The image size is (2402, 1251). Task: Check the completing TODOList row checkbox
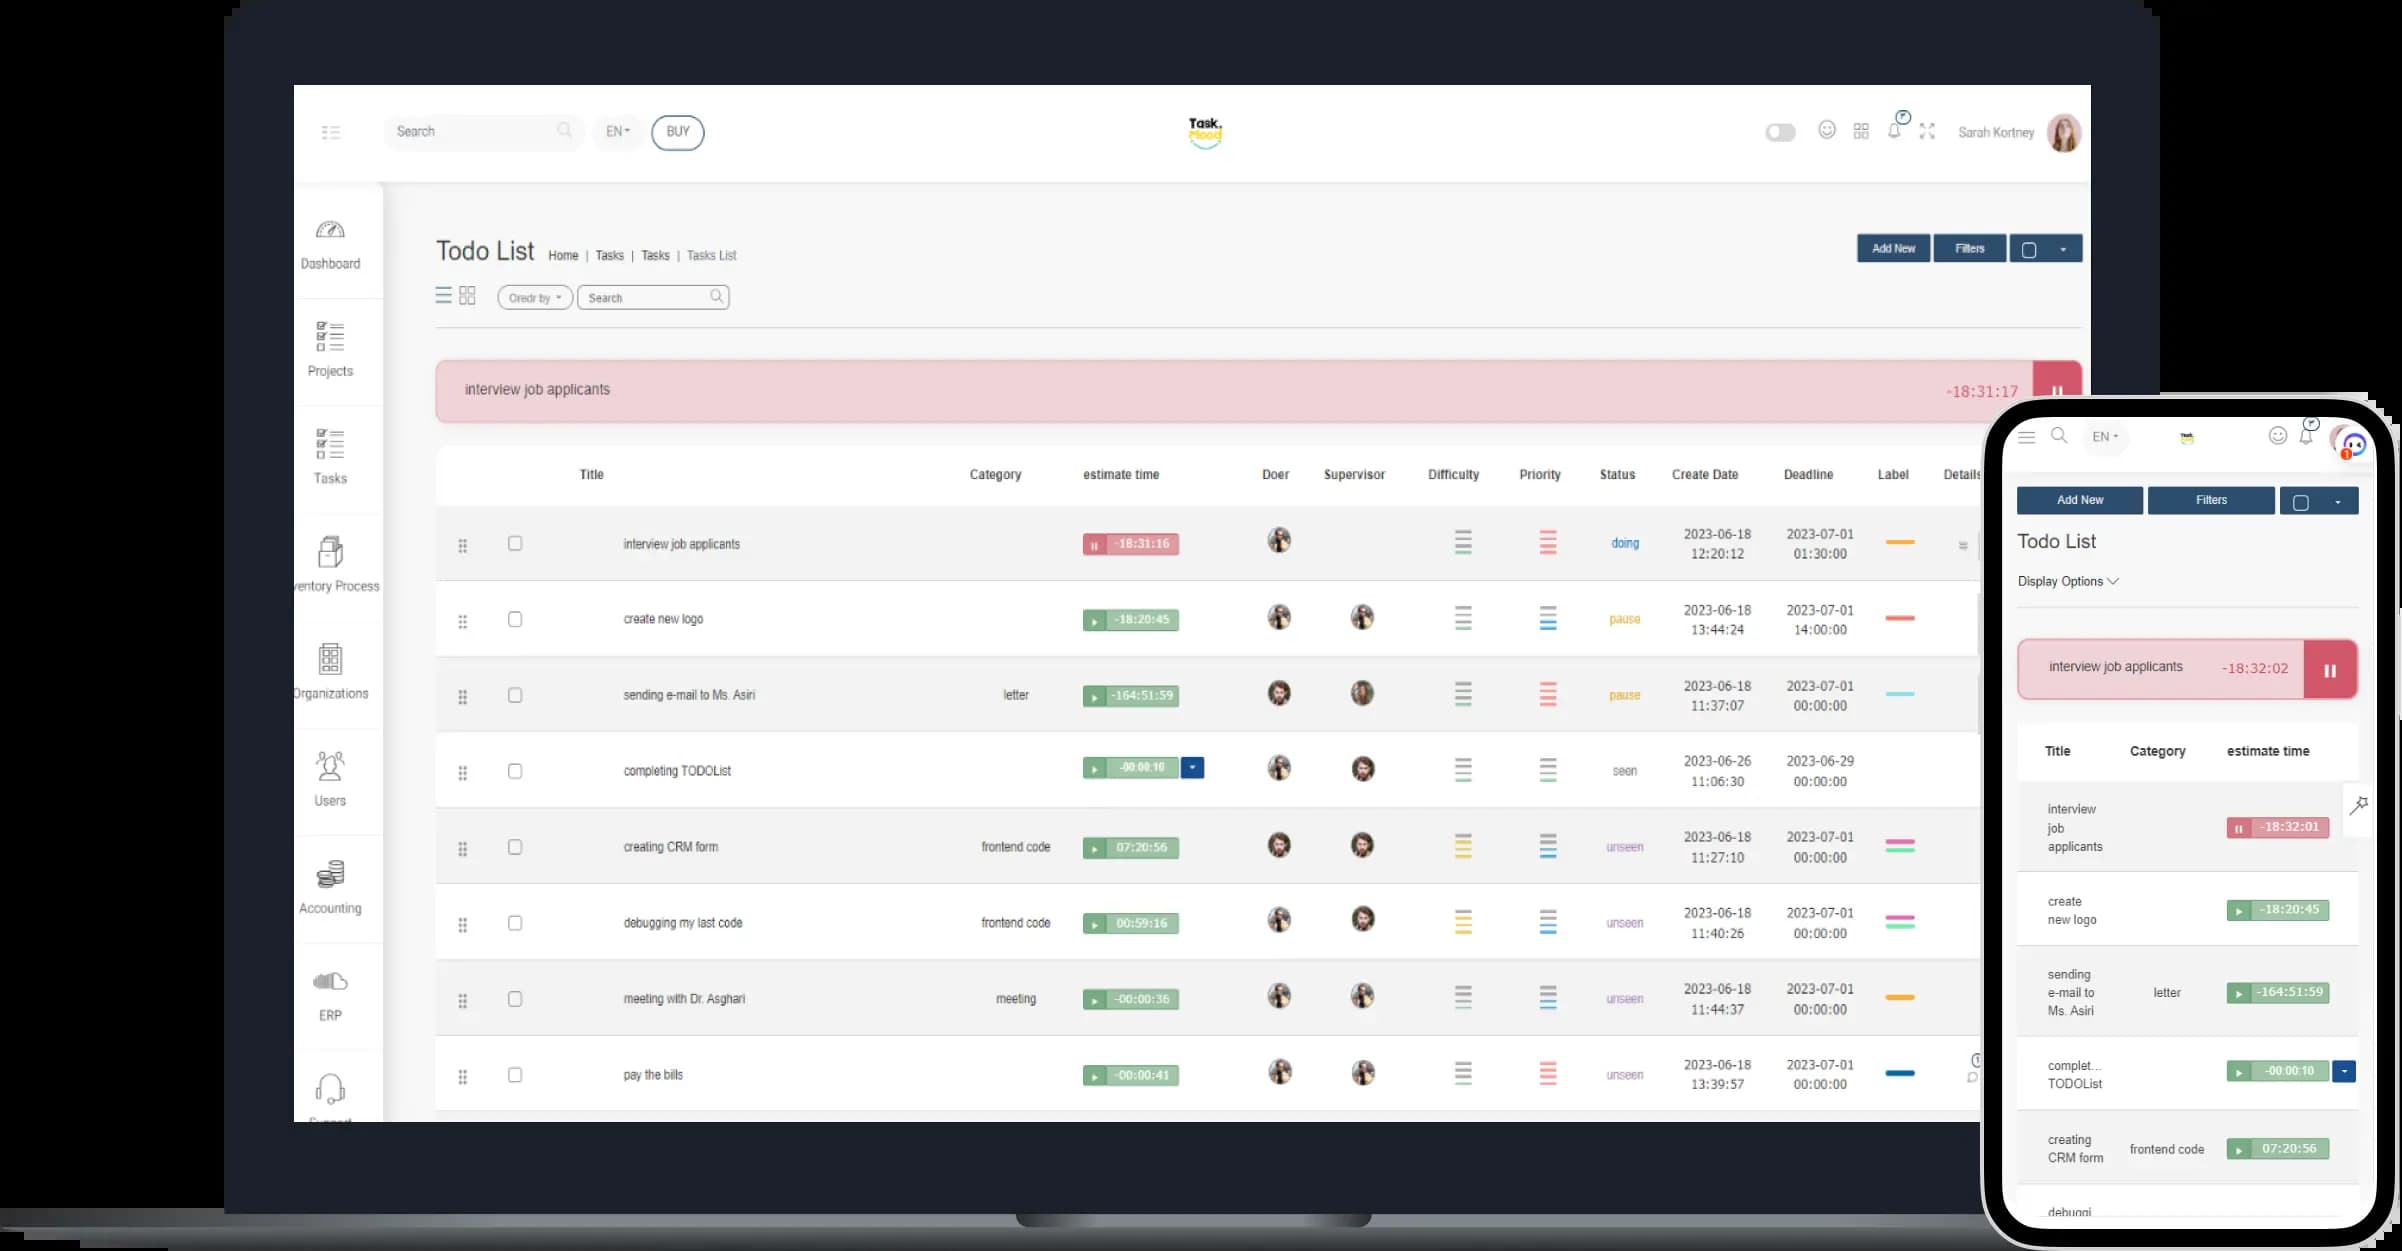[515, 772]
